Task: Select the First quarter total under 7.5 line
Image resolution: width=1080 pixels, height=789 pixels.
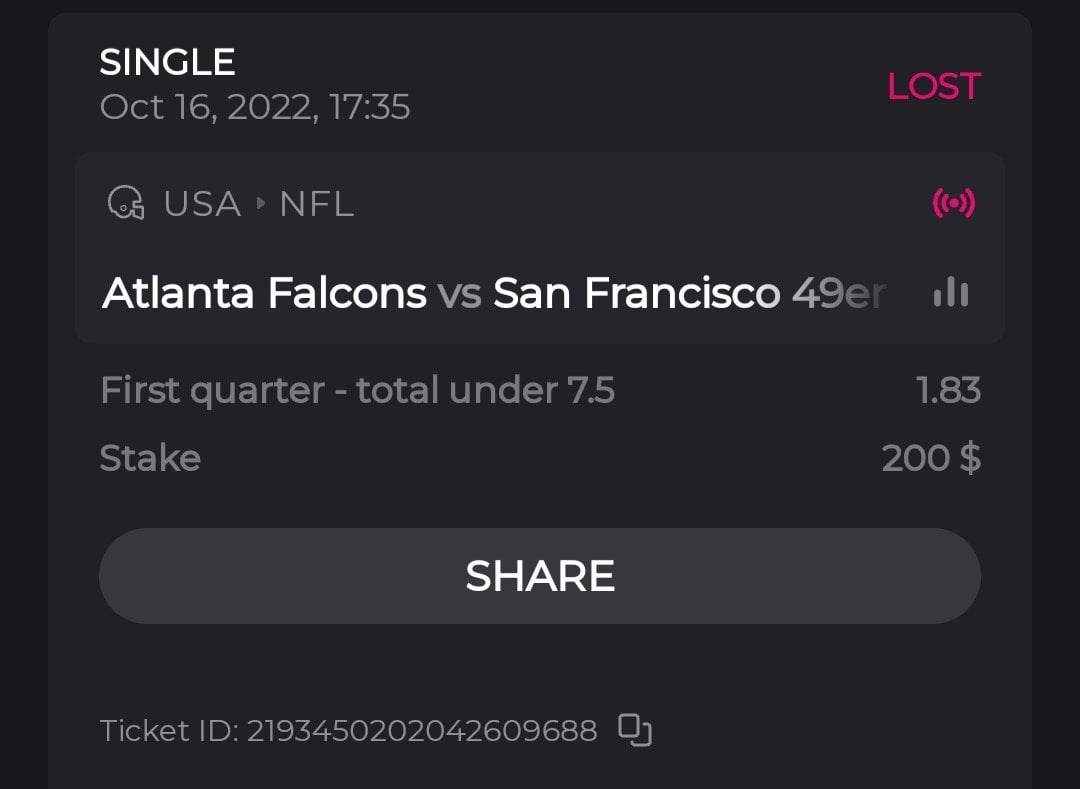Action: pos(357,390)
